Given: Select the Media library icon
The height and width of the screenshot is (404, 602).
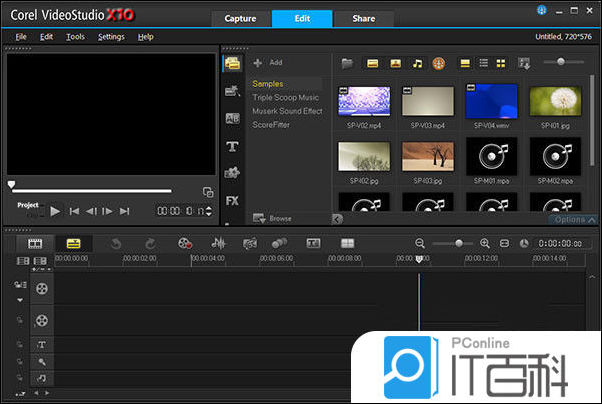Looking at the screenshot, I should click(232, 63).
